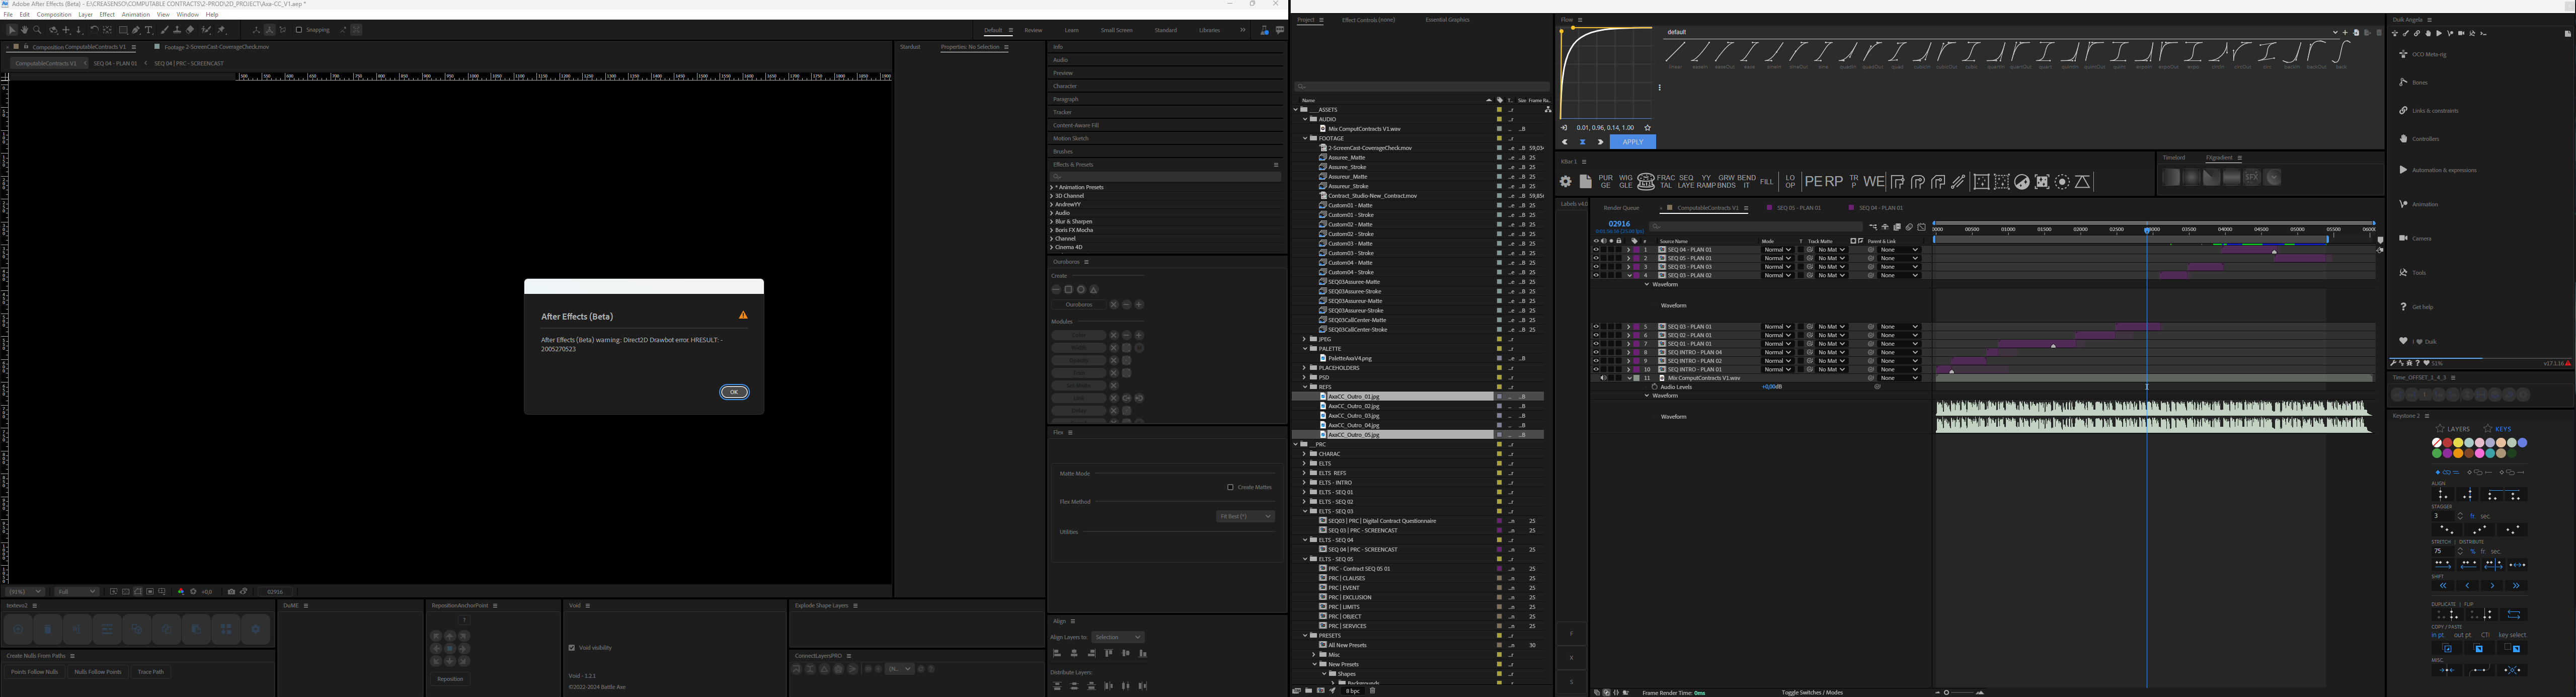The image size is (2576, 697).
Task: Click OK in the Drawbot warning dialog
Action: tap(734, 392)
